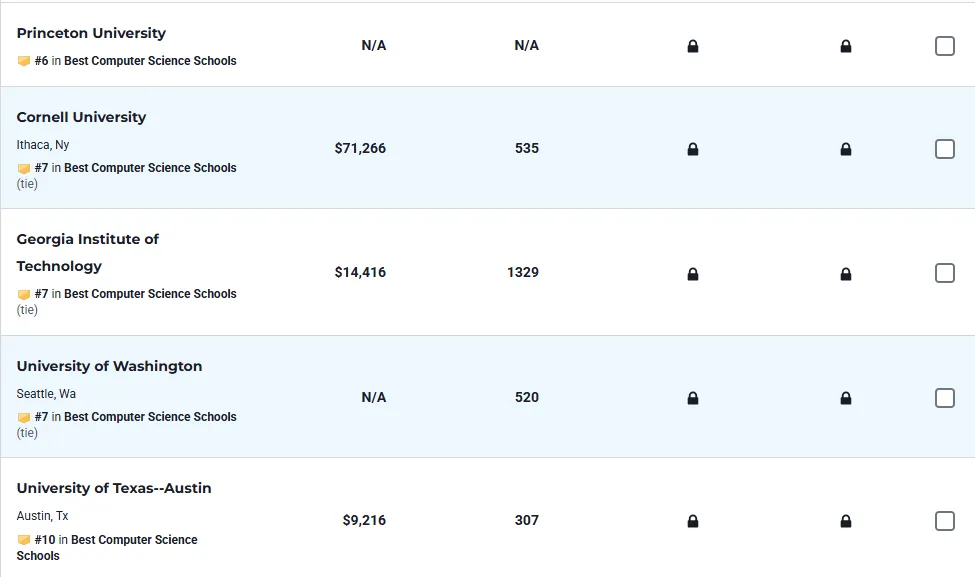Go to the University of Washington link
Viewport: 975px width, 577px height.
point(109,366)
